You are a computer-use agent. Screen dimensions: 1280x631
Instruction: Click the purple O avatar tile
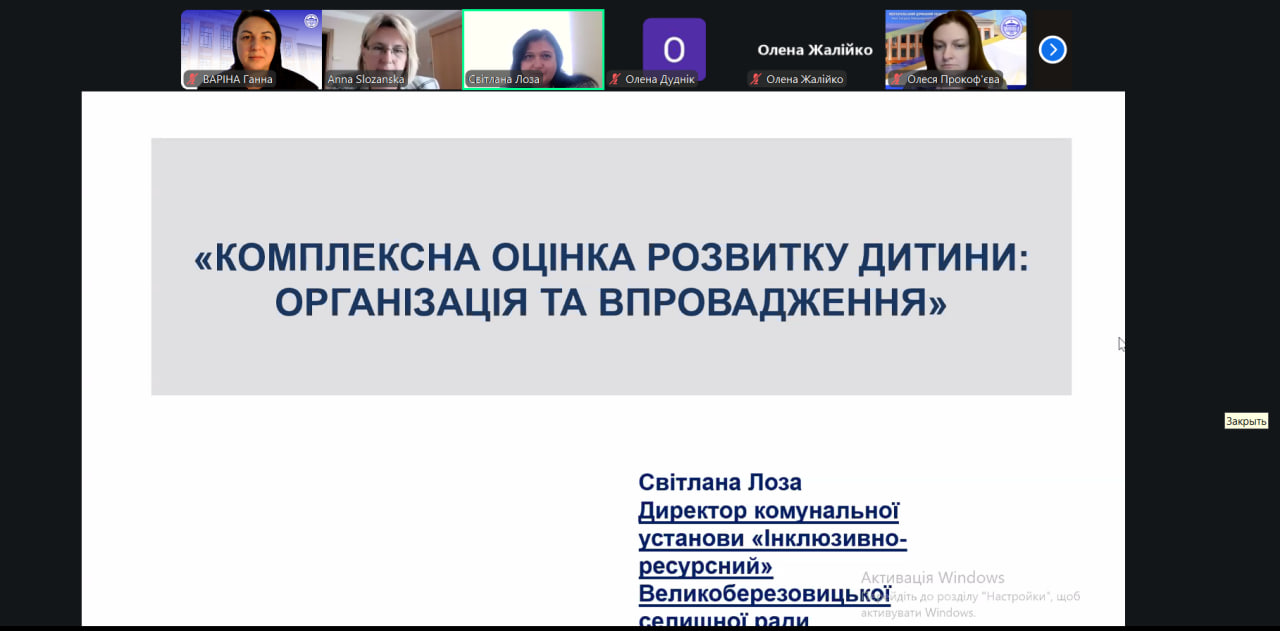pyautogui.click(x=673, y=49)
